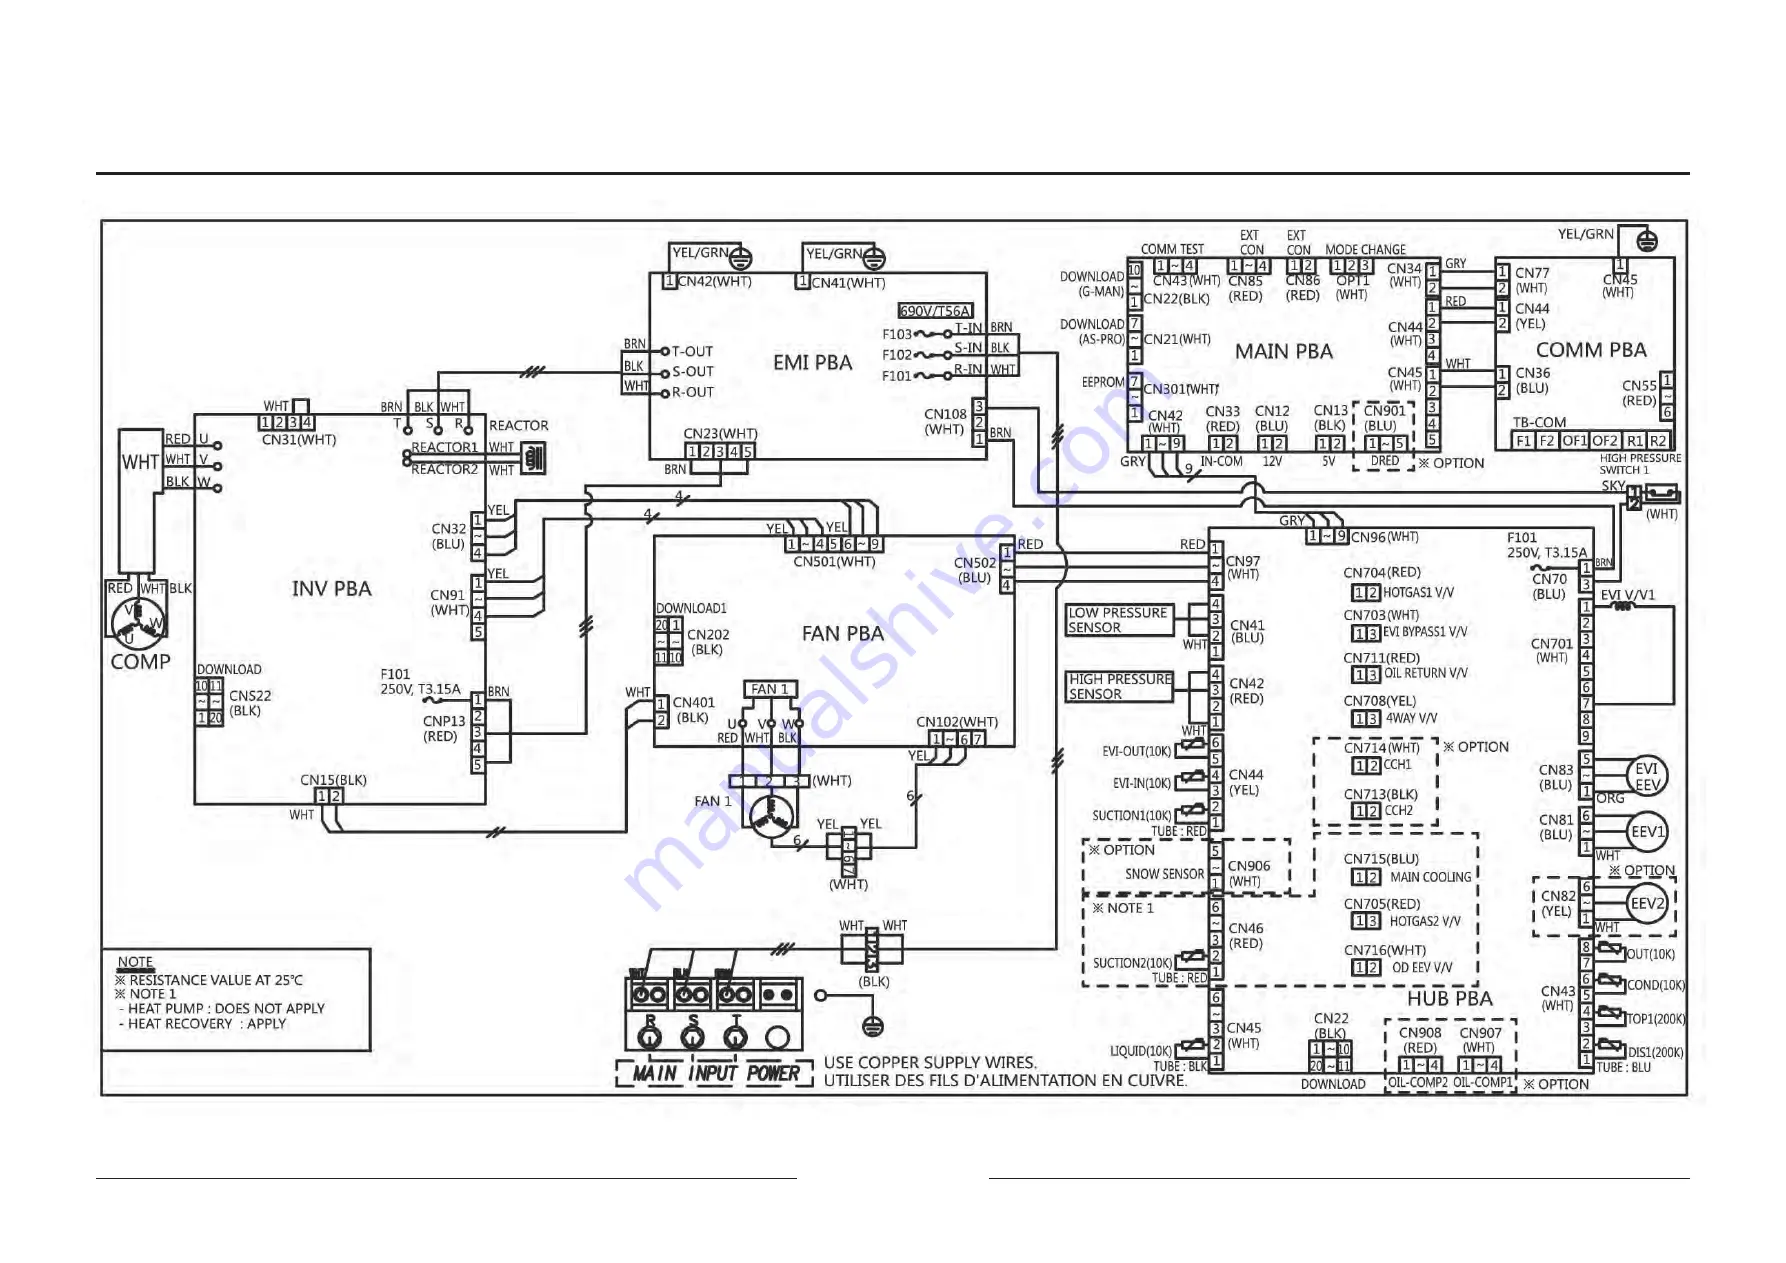Click the CN15(BLK) connector label

pyautogui.click(x=333, y=780)
